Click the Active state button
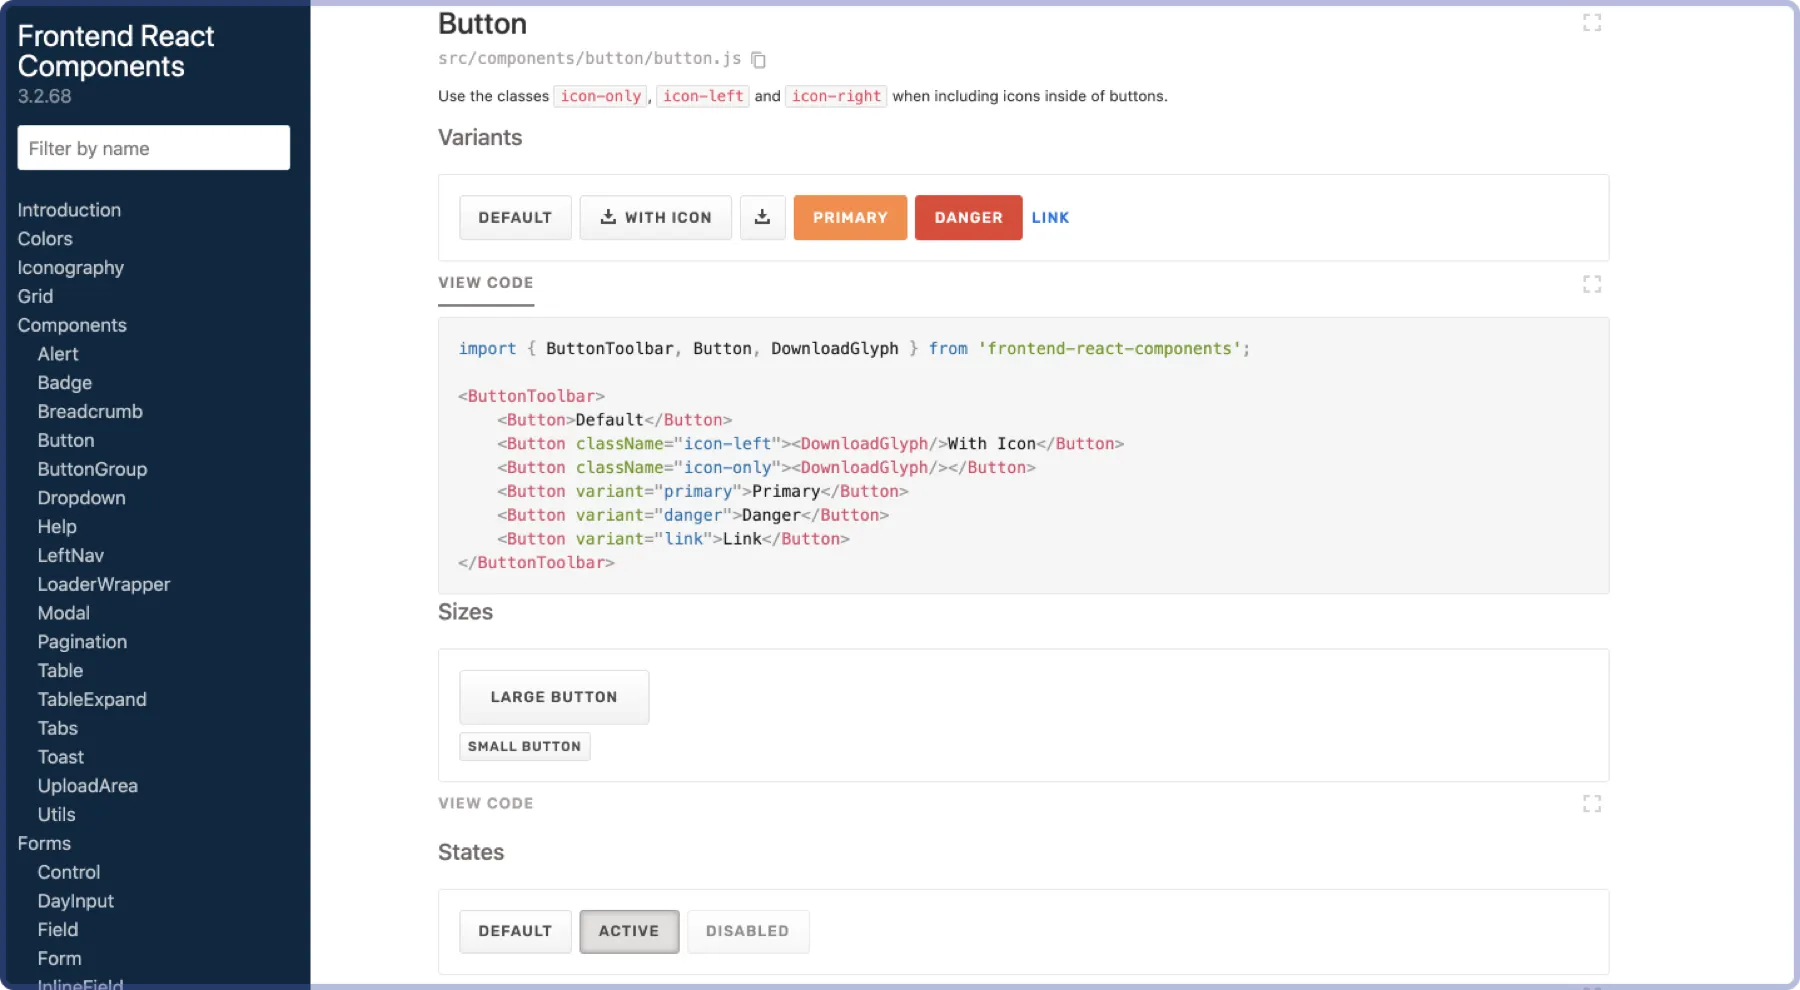The height and width of the screenshot is (990, 1800). (x=629, y=931)
